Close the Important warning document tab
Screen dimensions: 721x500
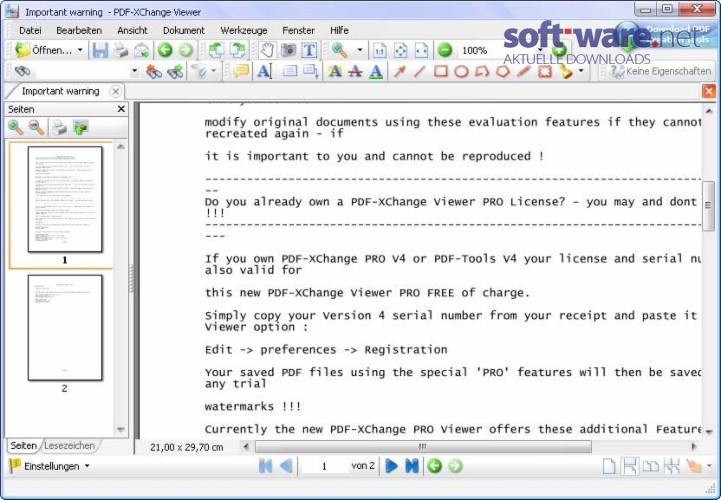point(116,91)
